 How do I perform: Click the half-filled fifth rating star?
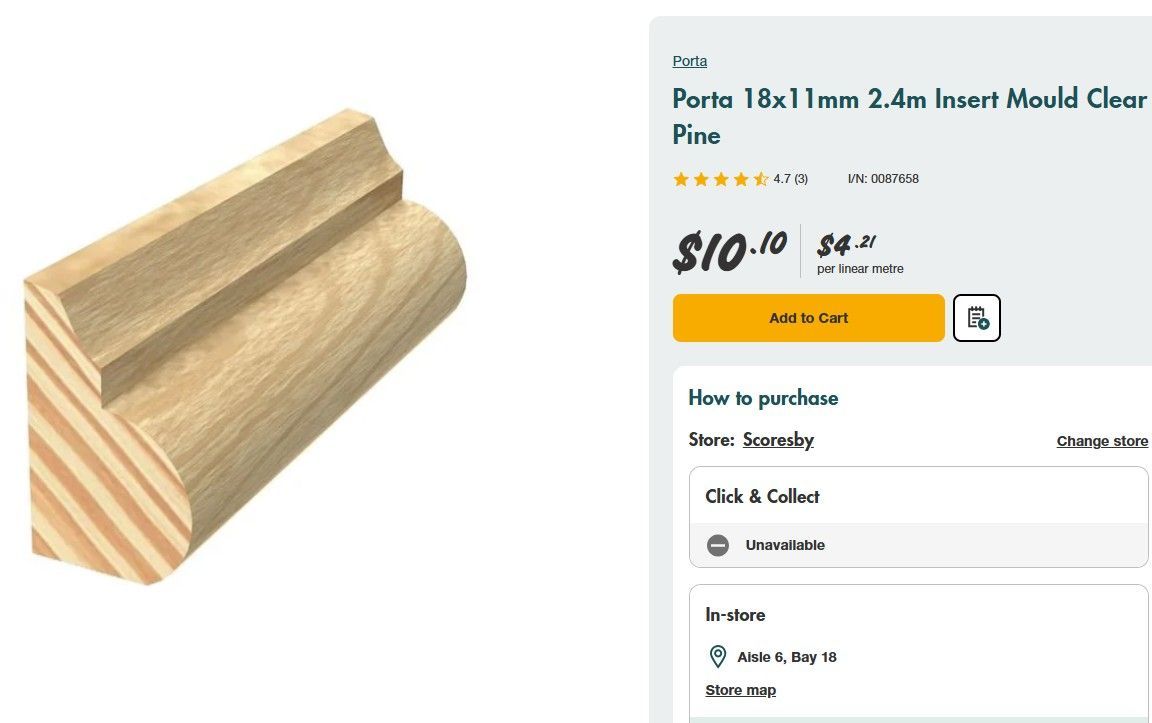[761, 179]
